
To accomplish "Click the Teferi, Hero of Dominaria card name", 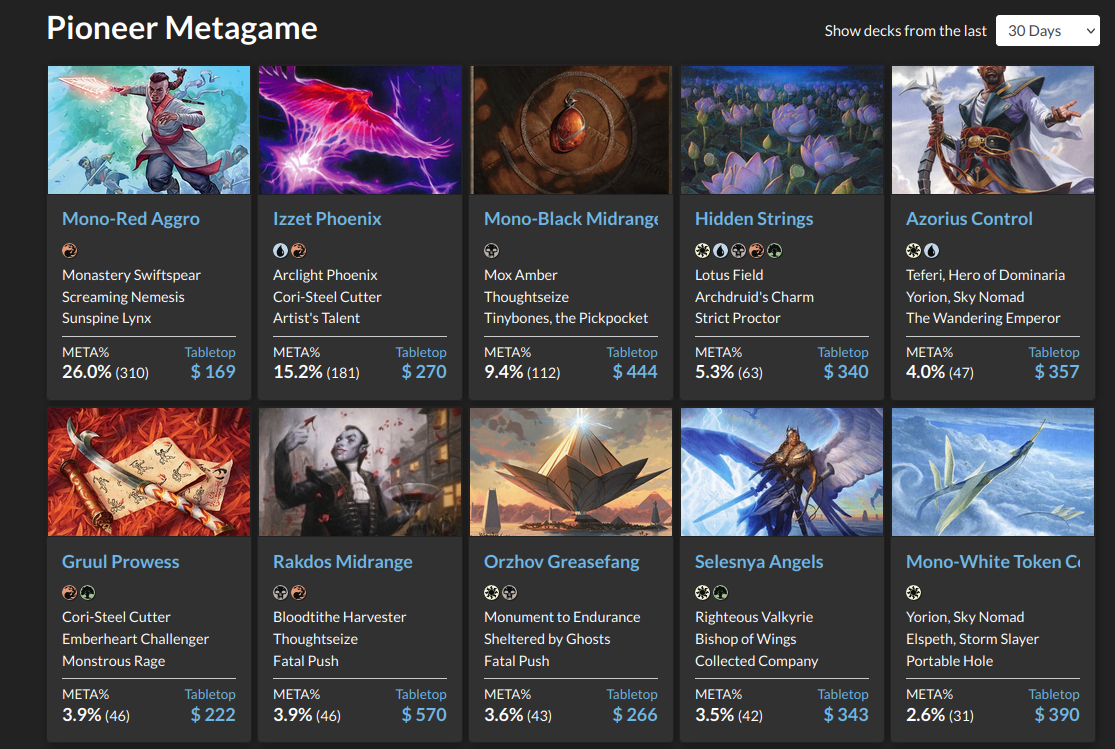I will click(985, 275).
